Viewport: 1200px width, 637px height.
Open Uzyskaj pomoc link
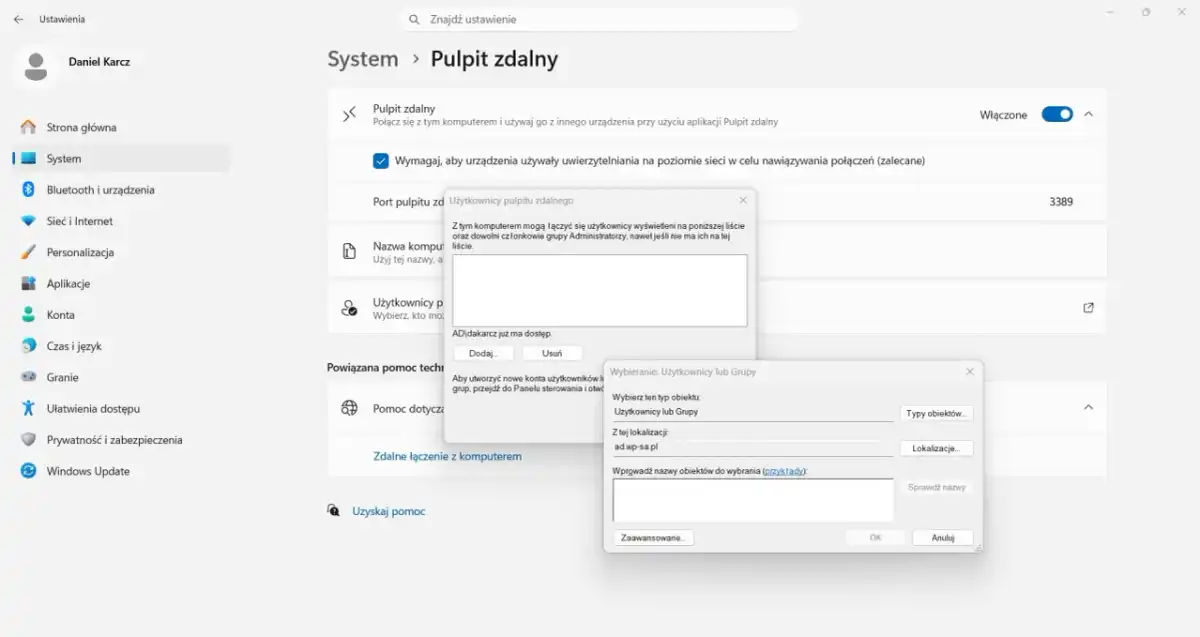[389, 511]
